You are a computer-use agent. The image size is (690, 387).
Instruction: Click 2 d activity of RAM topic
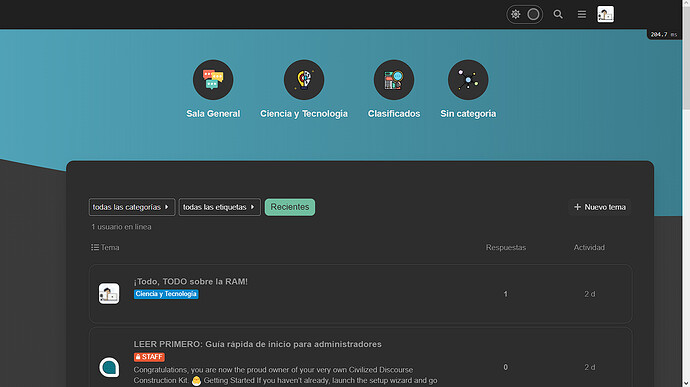[x=590, y=294]
